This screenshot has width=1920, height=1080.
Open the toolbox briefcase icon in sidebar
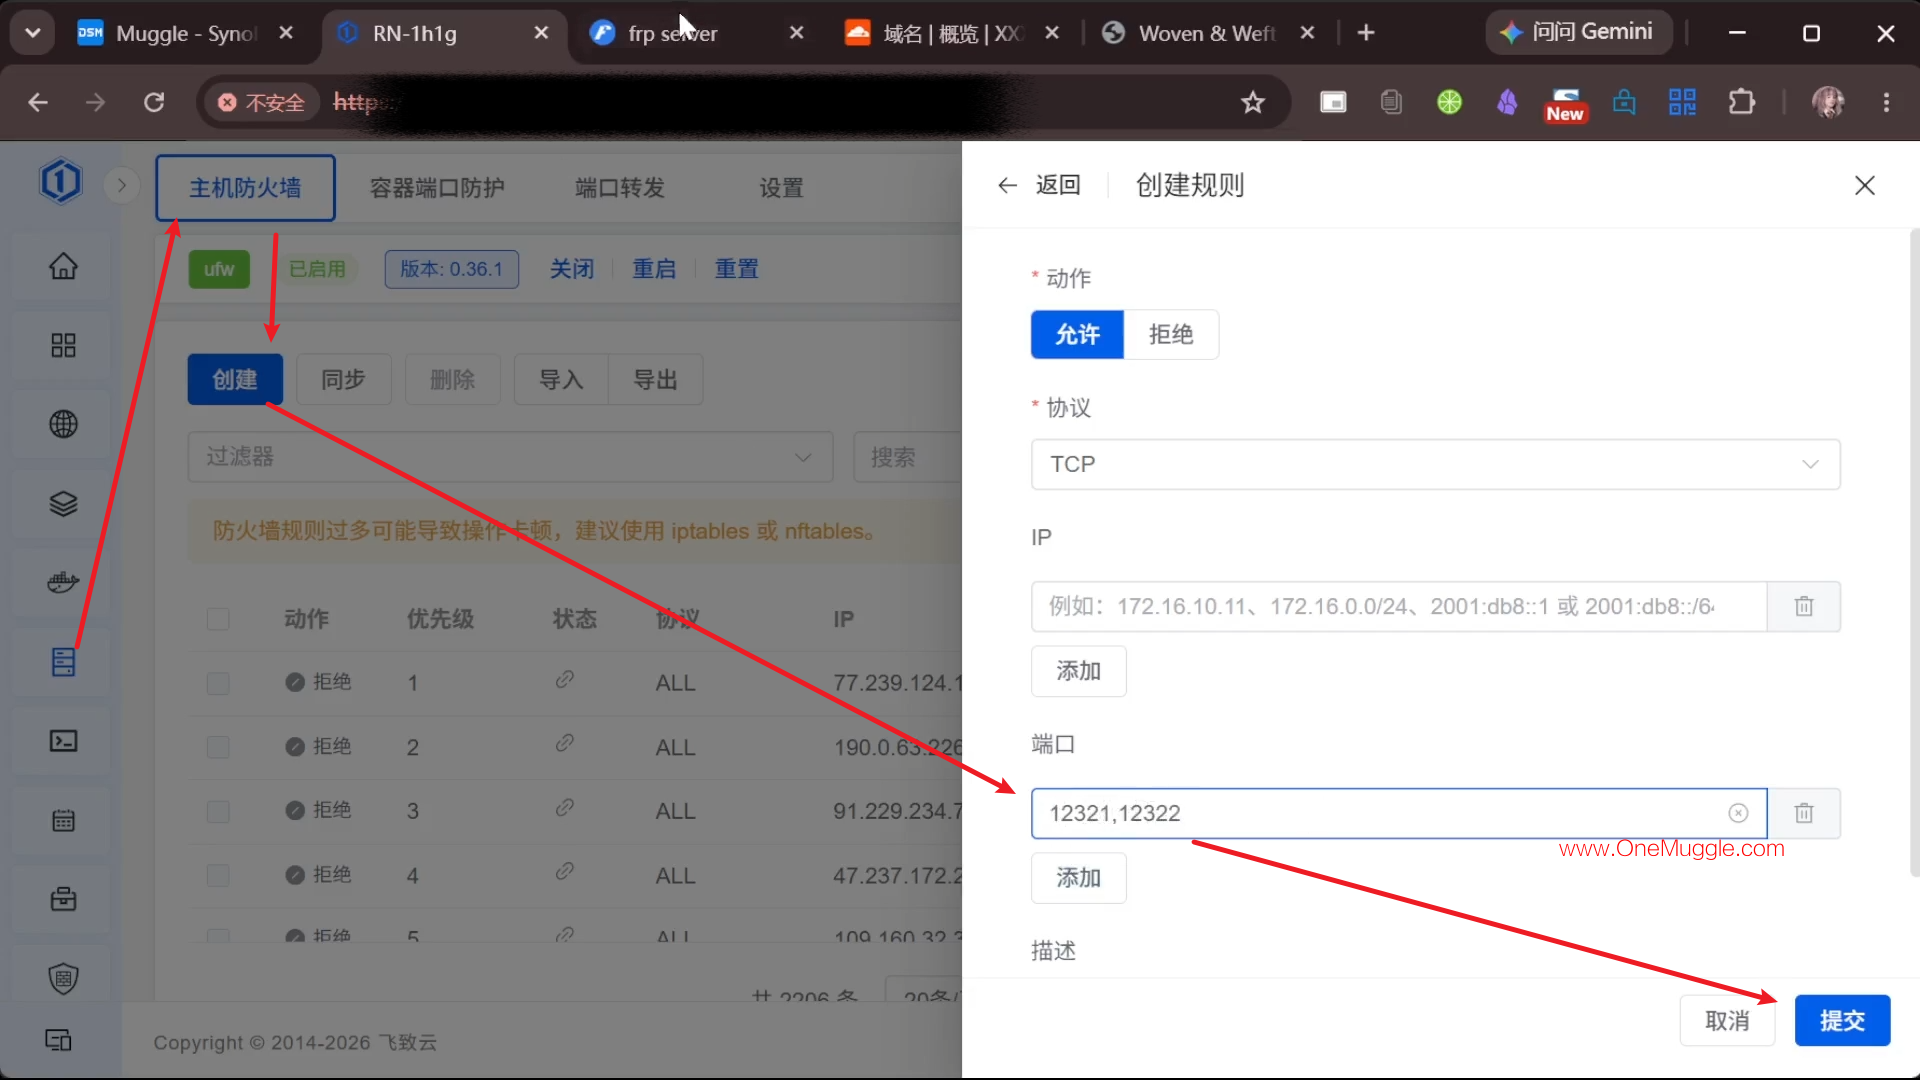63,899
